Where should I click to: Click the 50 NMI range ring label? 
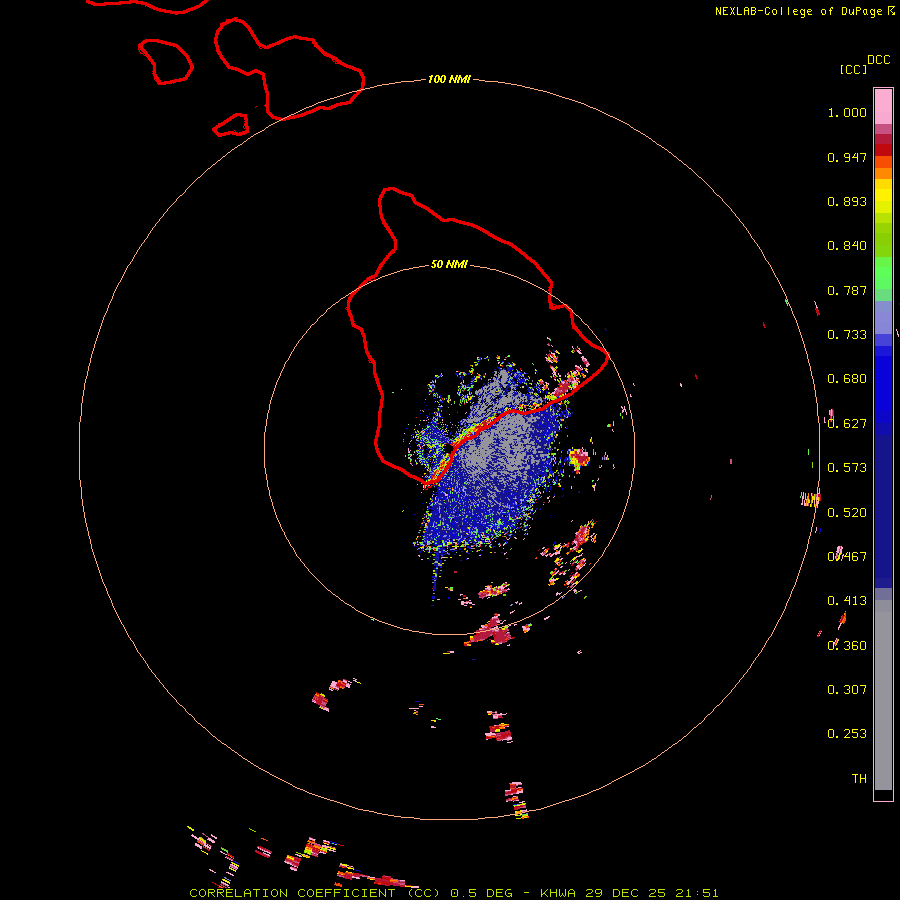point(449,264)
